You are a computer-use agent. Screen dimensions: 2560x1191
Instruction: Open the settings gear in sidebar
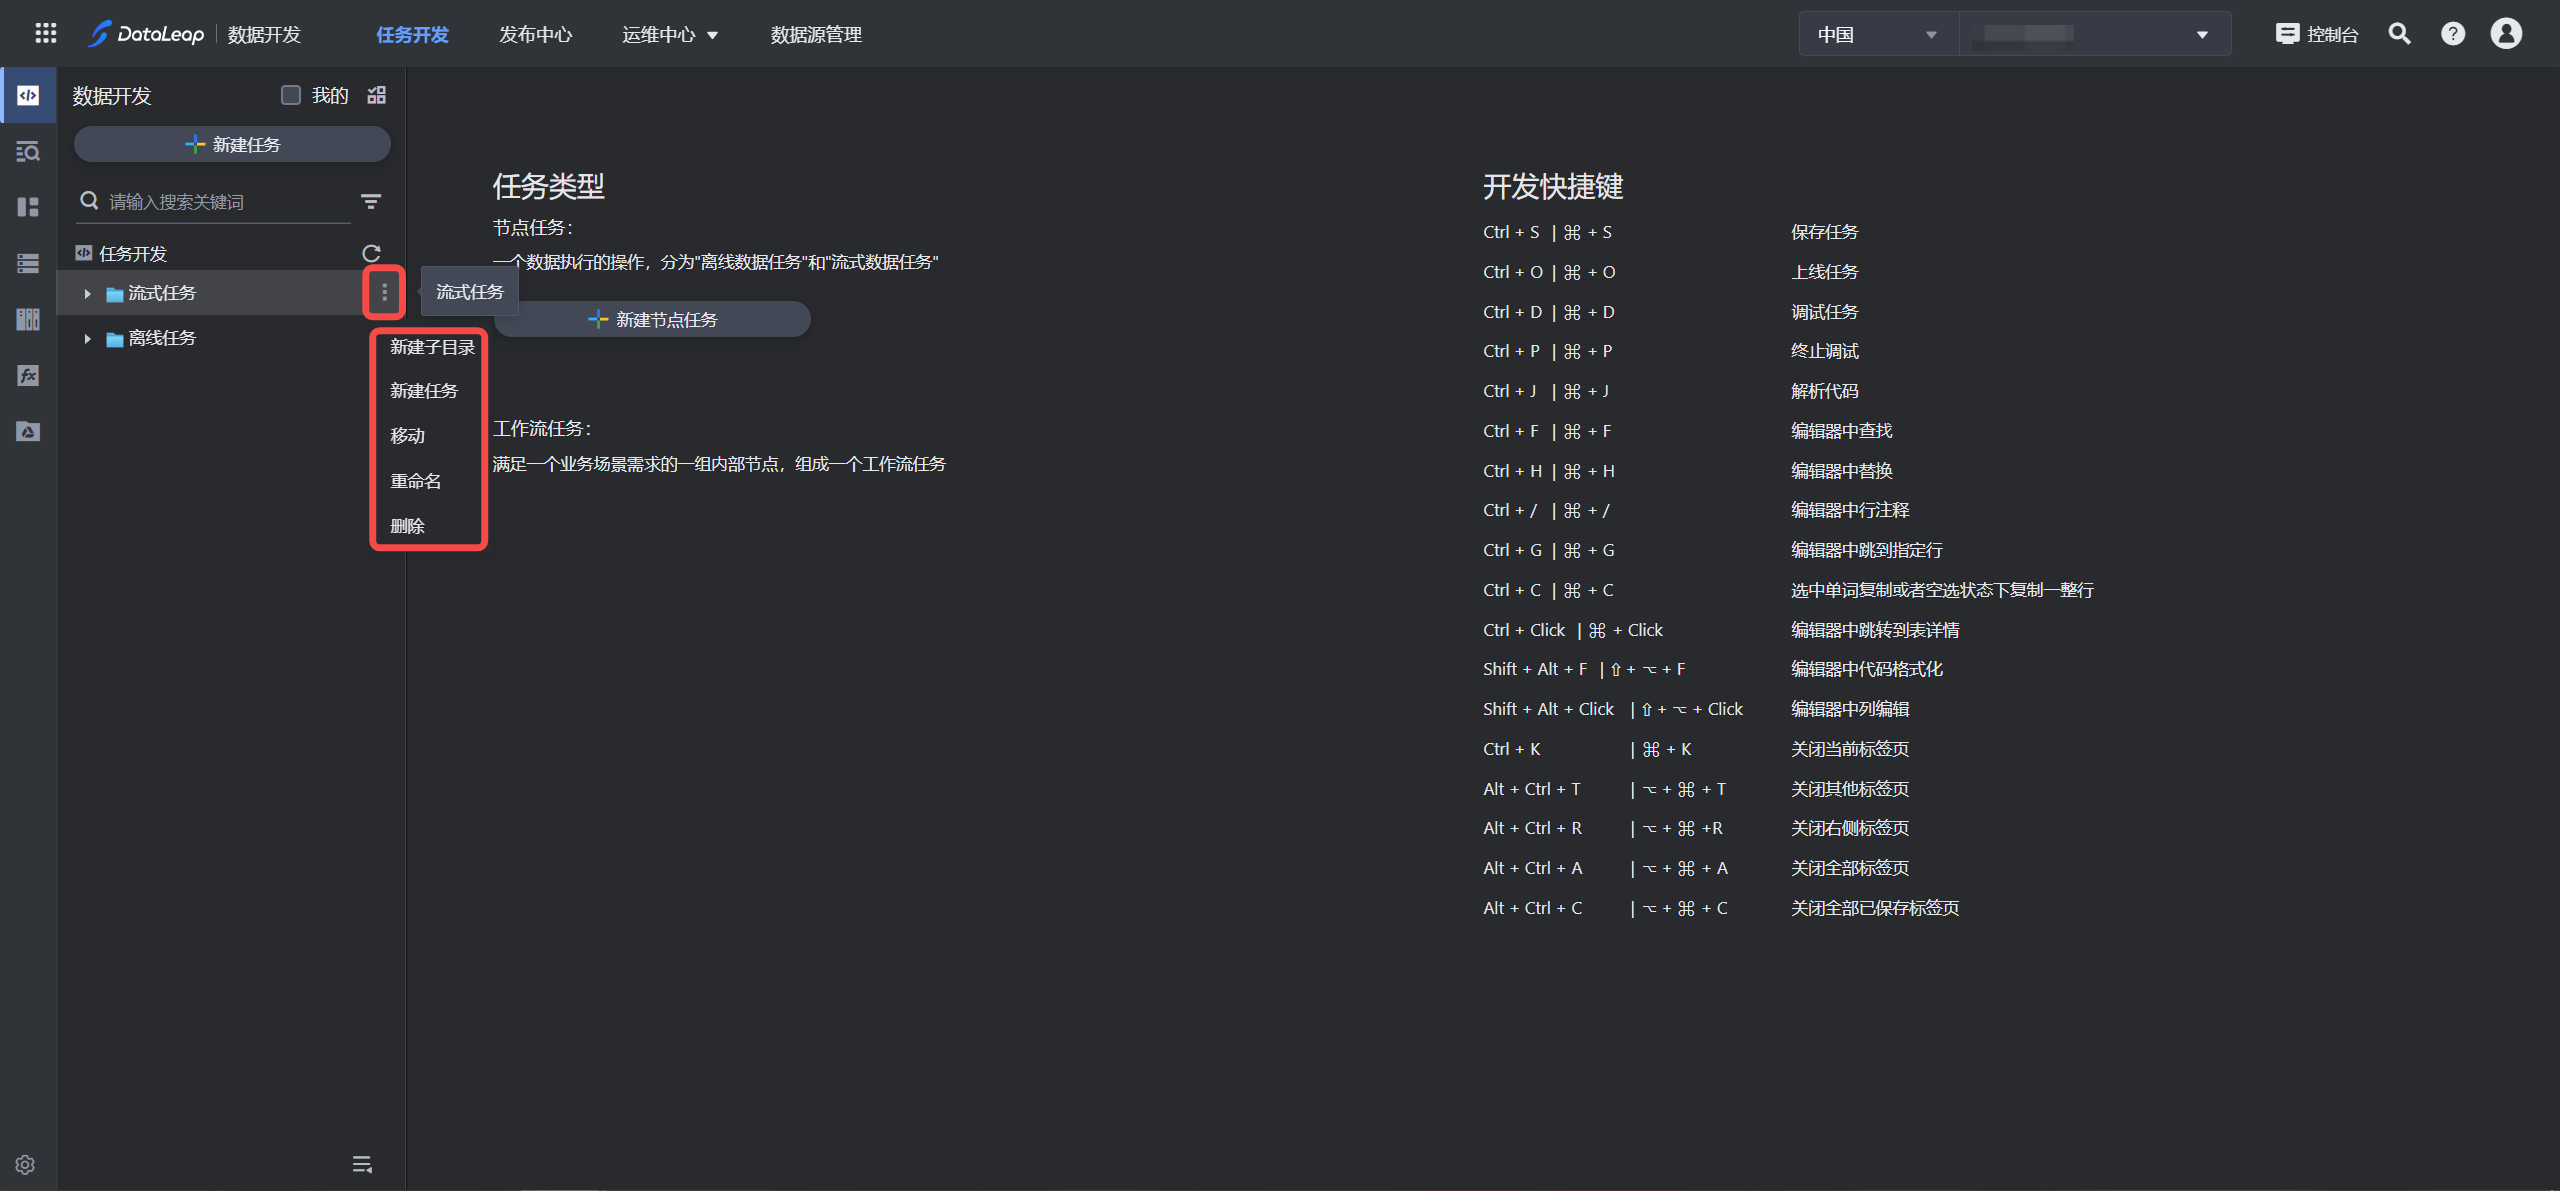pos(26,1165)
